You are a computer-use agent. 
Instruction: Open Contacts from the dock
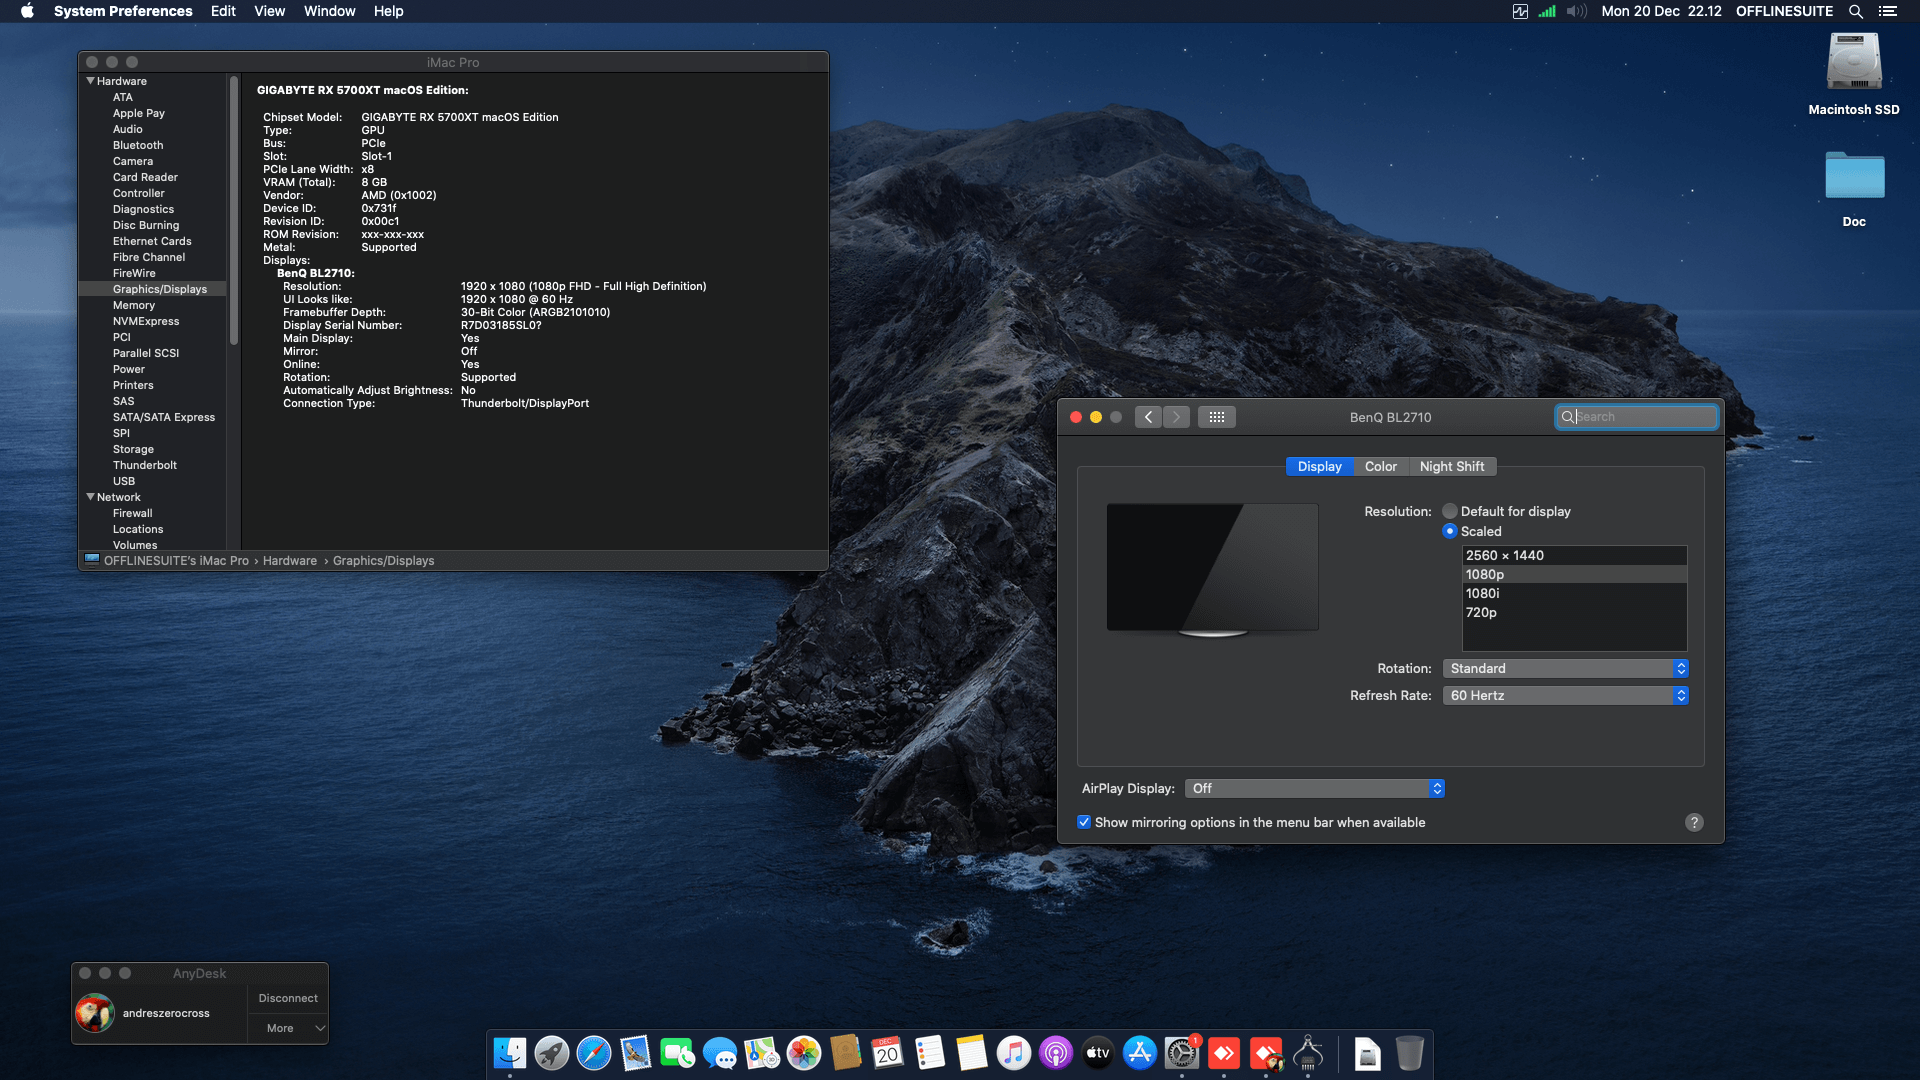[x=846, y=1053]
